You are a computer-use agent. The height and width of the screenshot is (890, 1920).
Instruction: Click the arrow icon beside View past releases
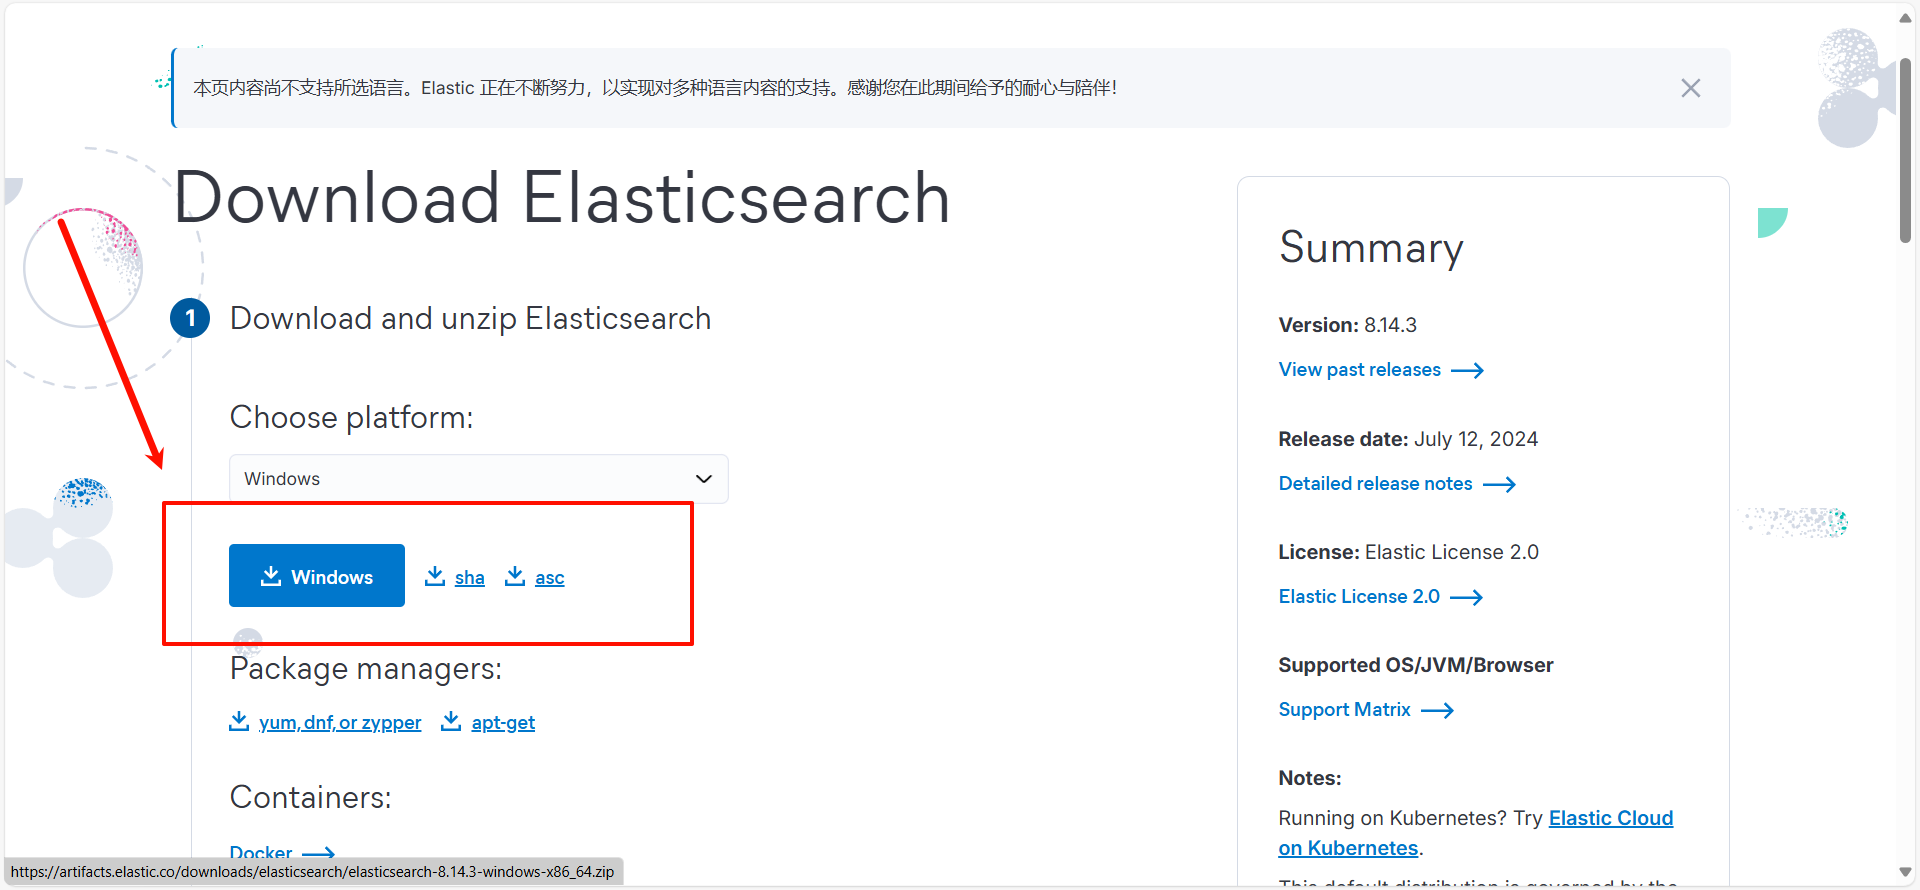tap(1468, 370)
